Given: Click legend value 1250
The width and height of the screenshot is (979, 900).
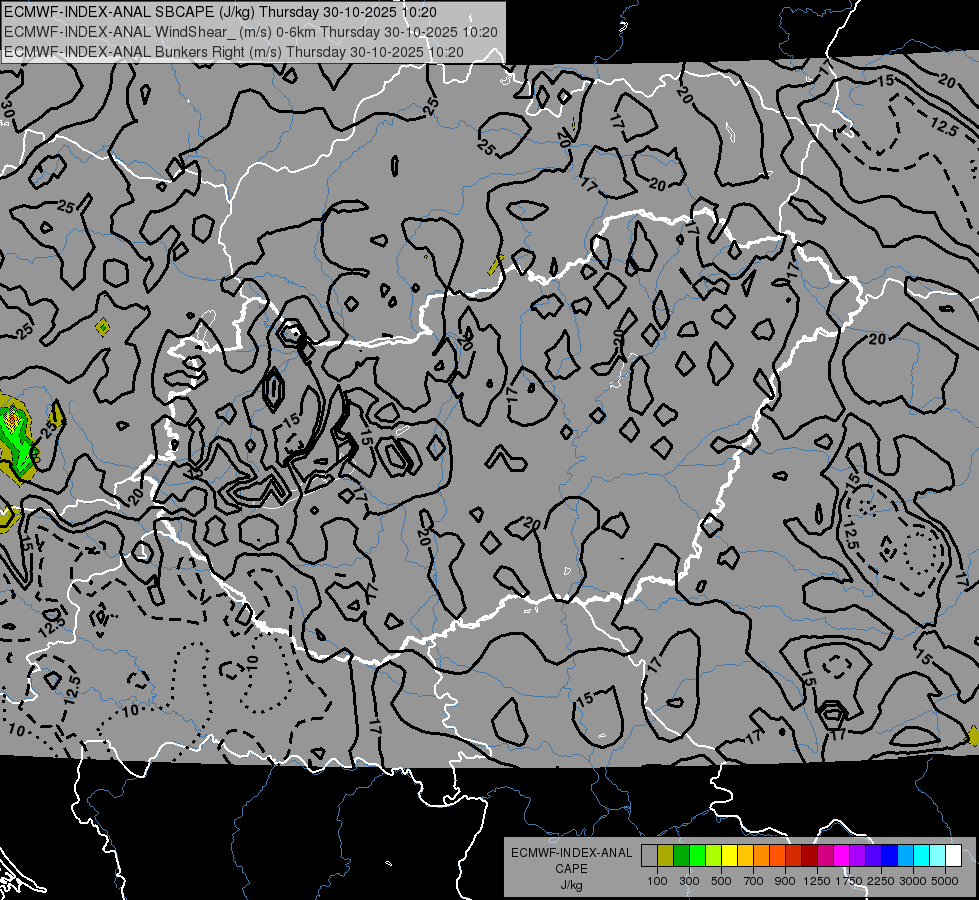Looking at the screenshot, I should (817, 881).
